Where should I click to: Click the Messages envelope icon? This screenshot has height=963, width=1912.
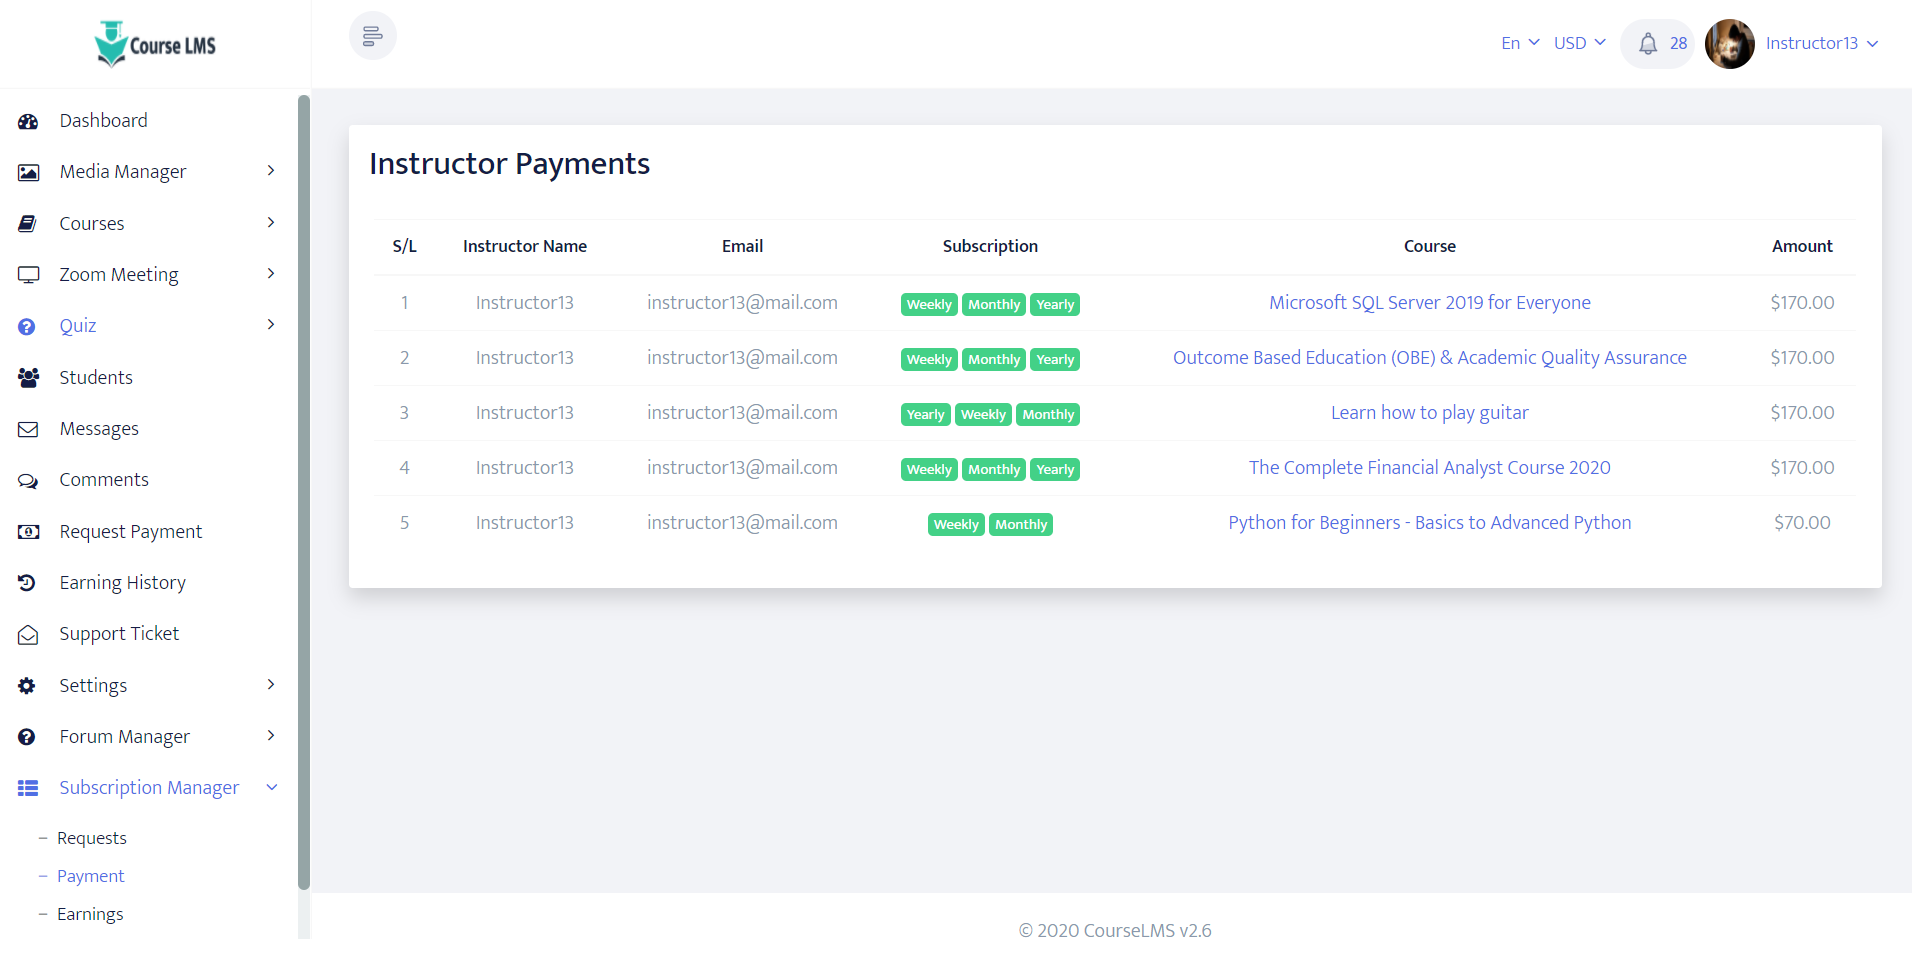tap(28, 429)
